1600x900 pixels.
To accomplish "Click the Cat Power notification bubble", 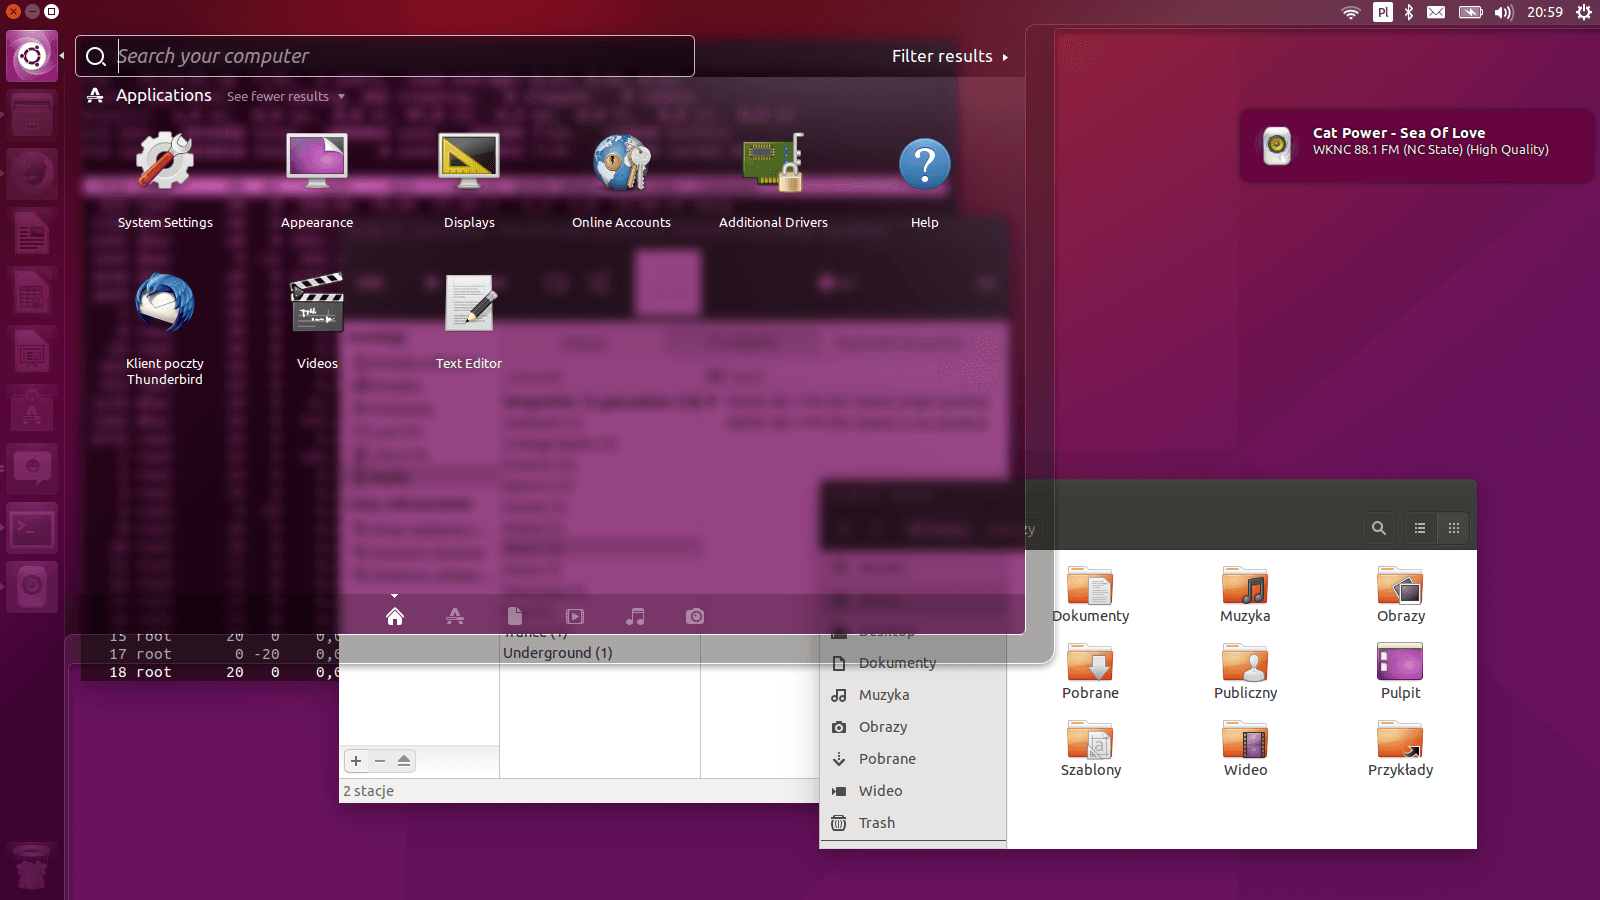I will point(1417,145).
